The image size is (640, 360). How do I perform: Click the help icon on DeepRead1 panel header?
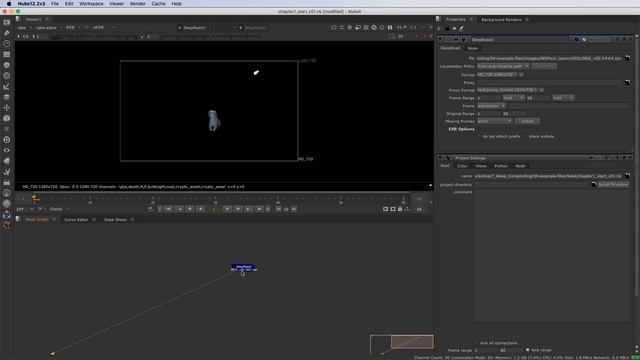tap(617, 40)
